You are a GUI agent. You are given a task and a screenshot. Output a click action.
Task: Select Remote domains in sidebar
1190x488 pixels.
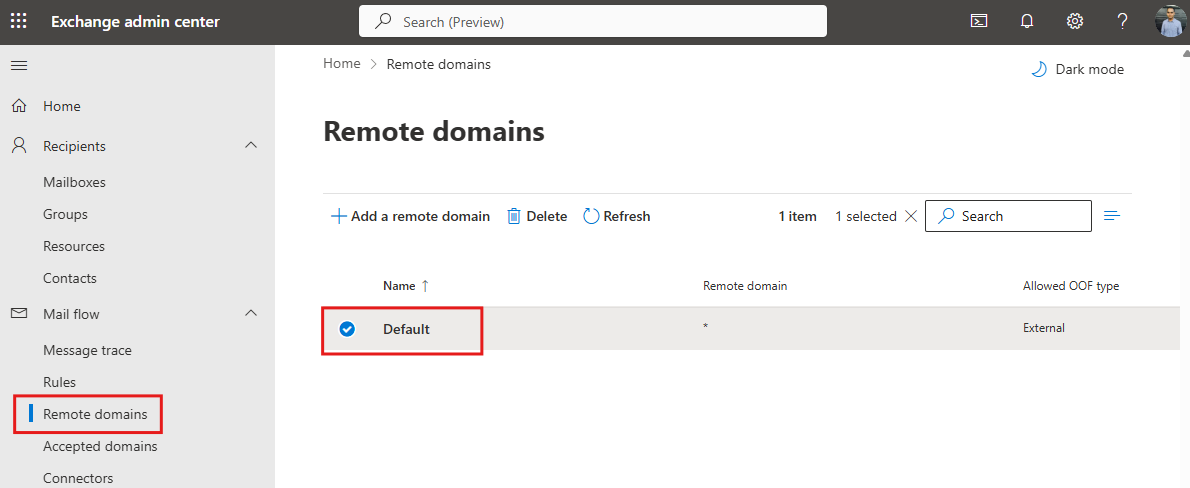coord(95,414)
